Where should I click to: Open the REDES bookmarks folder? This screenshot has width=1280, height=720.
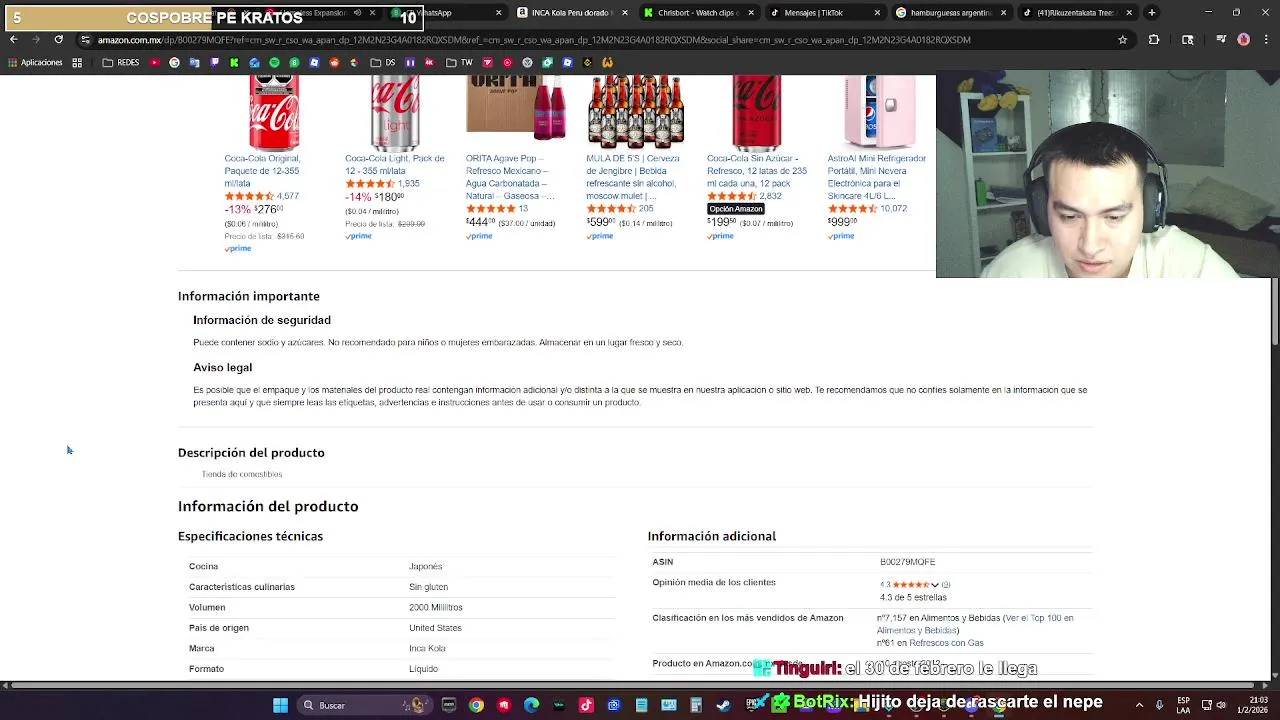tap(120, 62)
